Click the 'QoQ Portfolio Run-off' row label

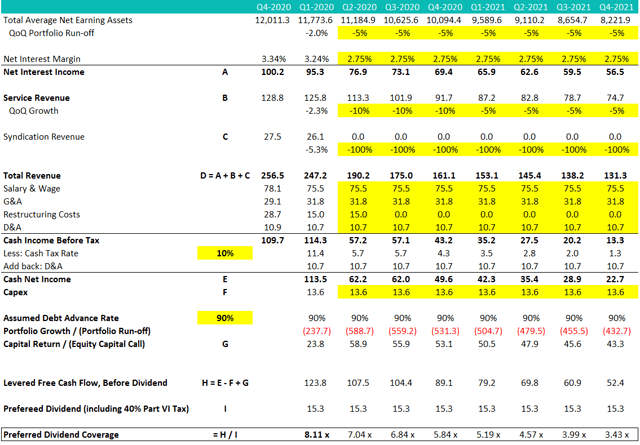click(x=51, y=33)
